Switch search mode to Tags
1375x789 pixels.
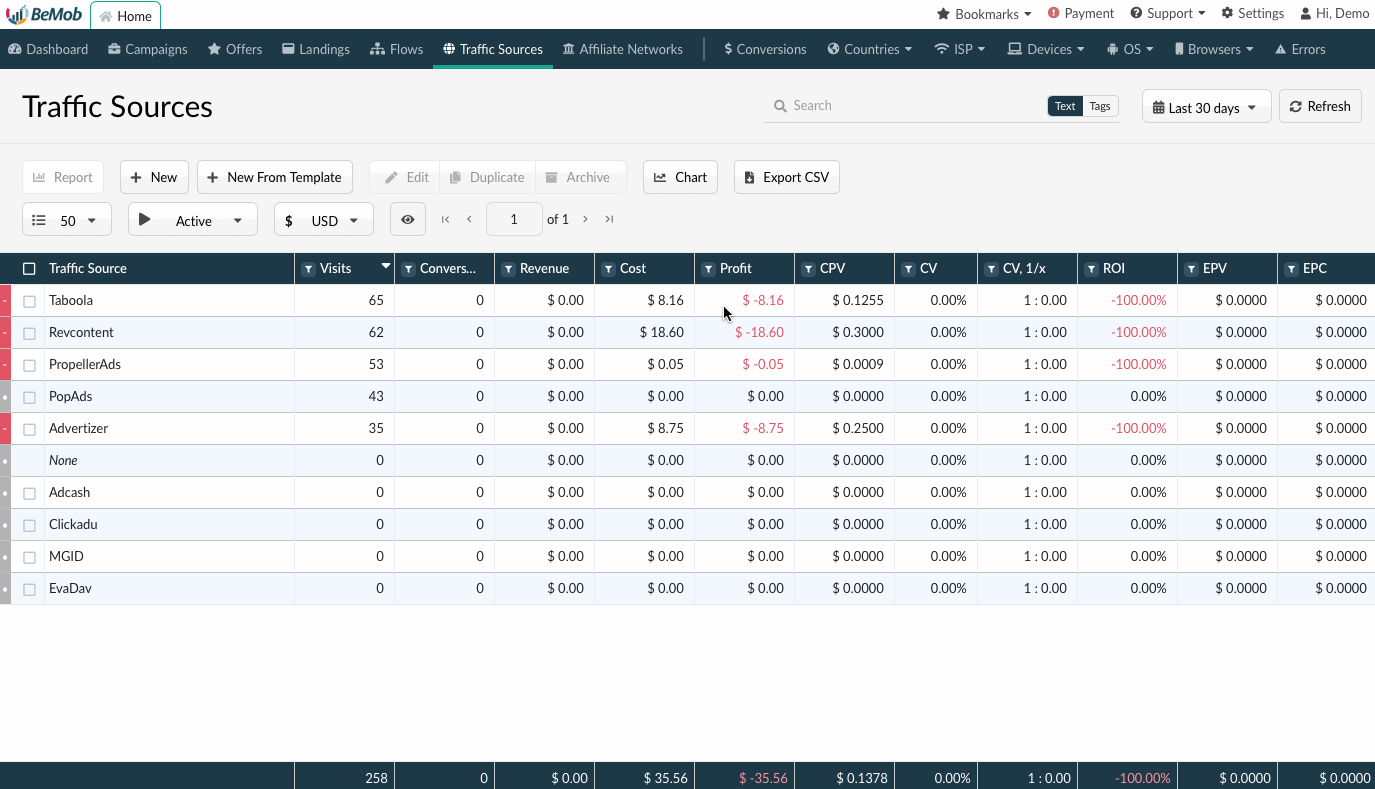pyautogui.click(x=1100, y=106)
